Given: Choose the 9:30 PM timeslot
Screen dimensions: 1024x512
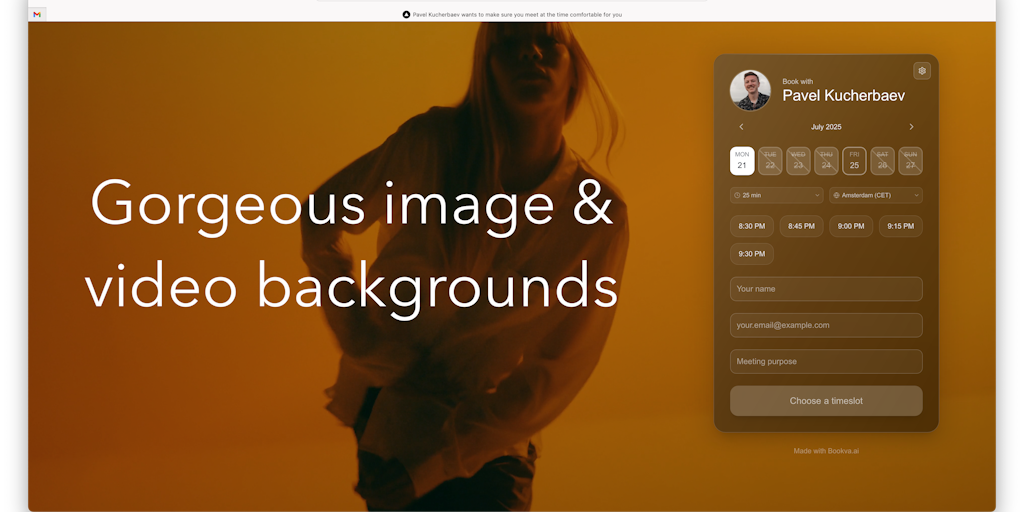Looking at the screenshot, I should (x=751, y=254).
